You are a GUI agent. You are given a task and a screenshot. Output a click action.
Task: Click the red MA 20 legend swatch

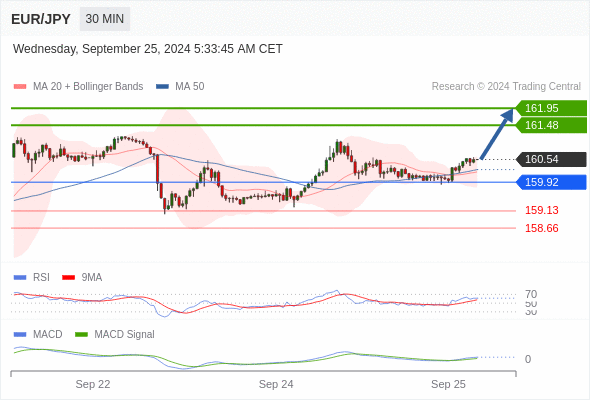tap(20, 87)
